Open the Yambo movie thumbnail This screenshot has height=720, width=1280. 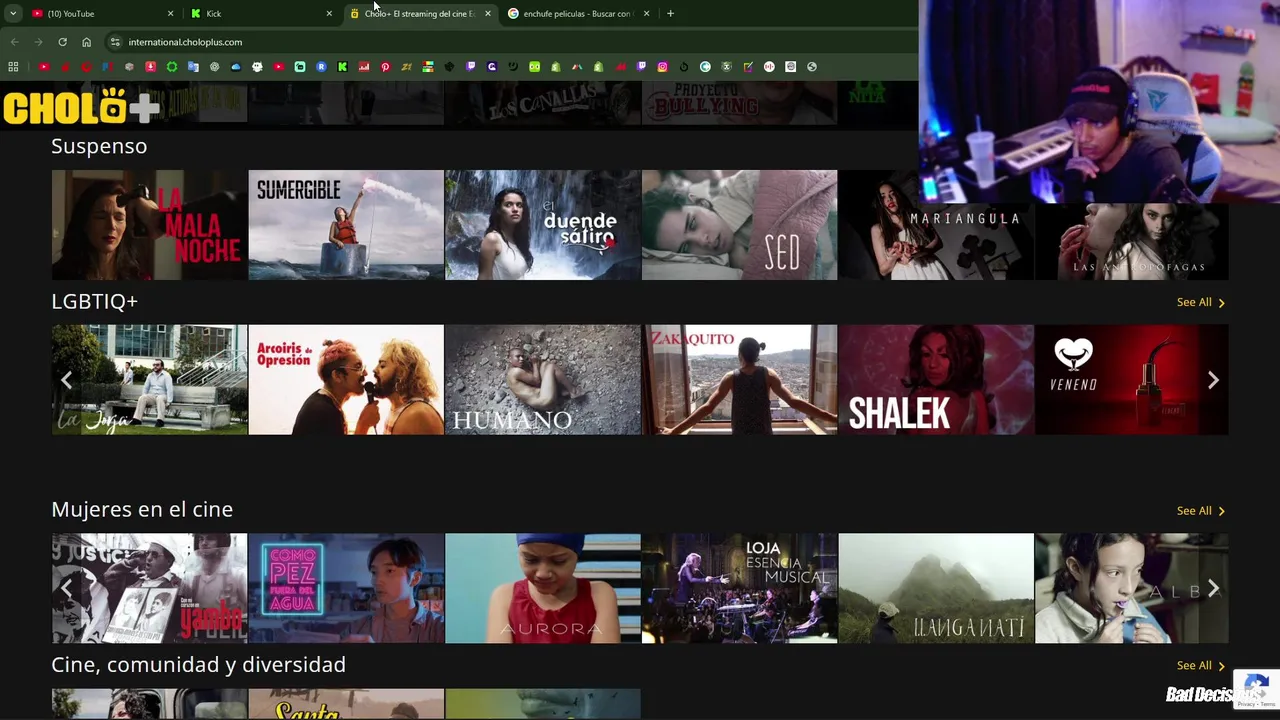click(149, 589)
